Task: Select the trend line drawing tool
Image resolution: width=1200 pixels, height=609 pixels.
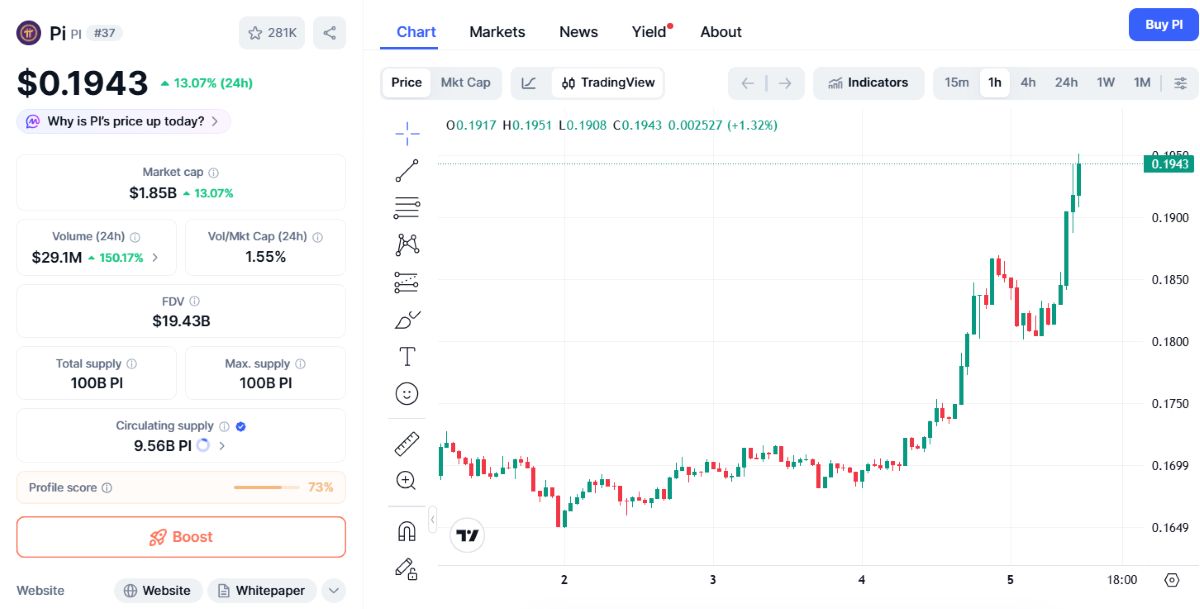Action: 407,170
